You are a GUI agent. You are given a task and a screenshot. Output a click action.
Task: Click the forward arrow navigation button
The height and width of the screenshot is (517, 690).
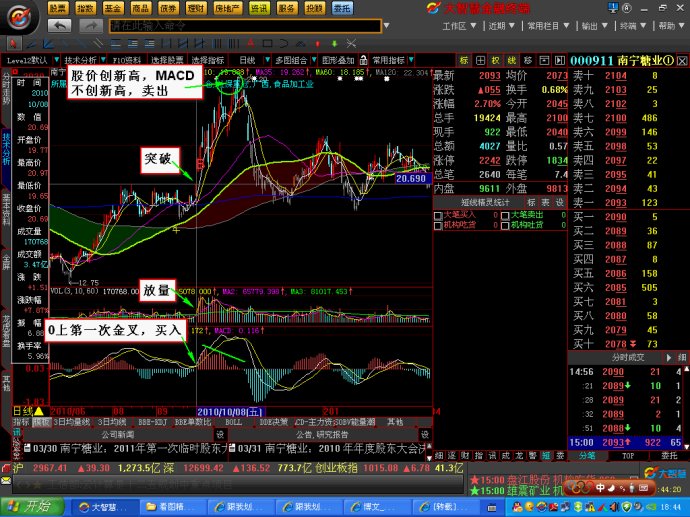coord(88,24)
